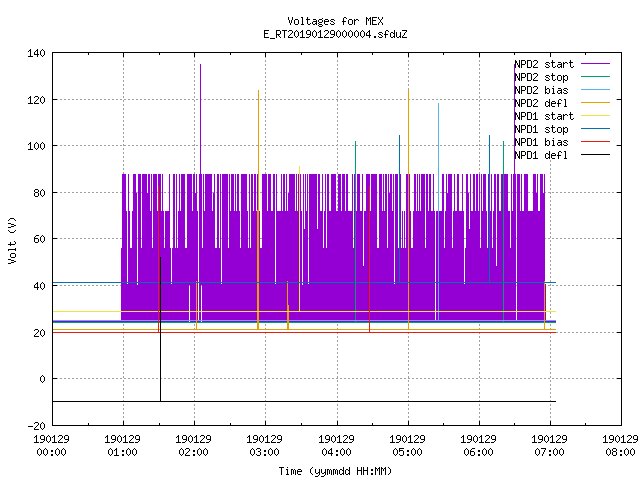Click the chart title 'Voltages for MEX'
This screenshot has height=480, width=640.
(x=335, y=21)
